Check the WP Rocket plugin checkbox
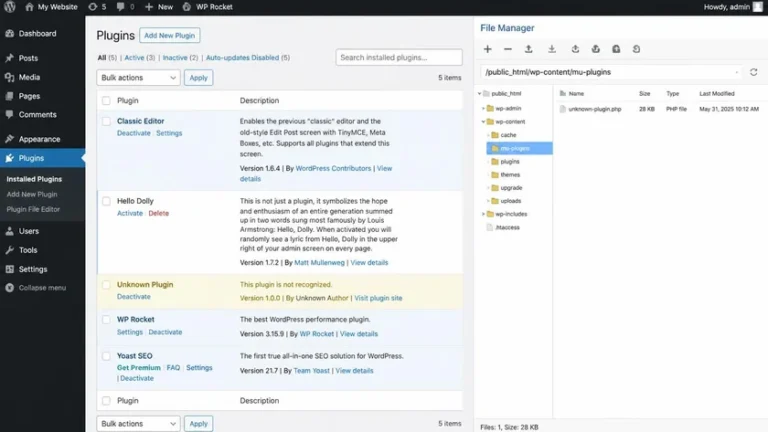Viewport: 768px width, 432px height. click(x=106, y=320)
